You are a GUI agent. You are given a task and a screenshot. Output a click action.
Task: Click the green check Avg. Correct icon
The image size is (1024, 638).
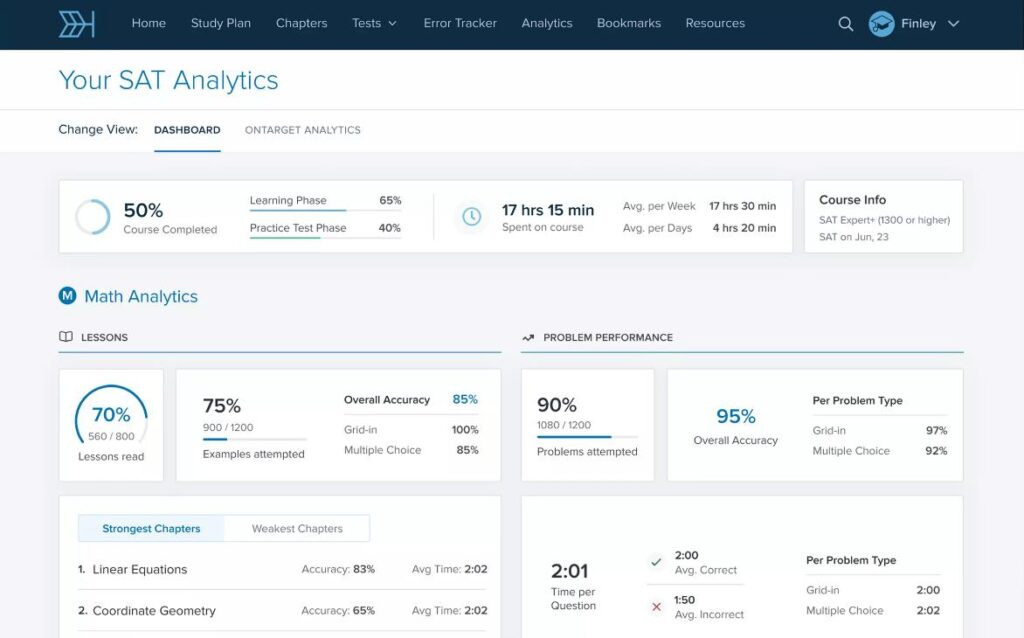click(x=656, y=562)
